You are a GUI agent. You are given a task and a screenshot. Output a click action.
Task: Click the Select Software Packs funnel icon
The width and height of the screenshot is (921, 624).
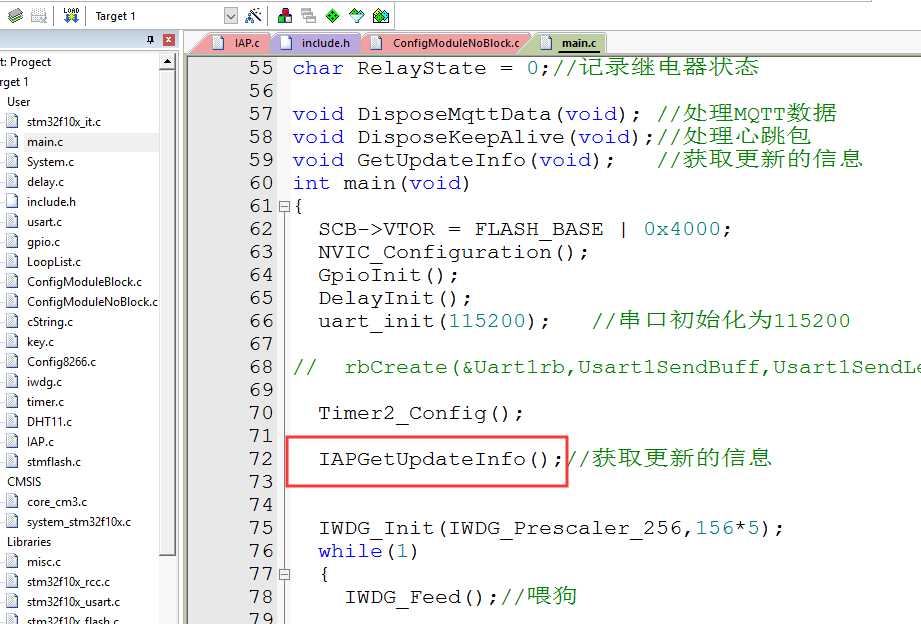pyautogui.click(x=357, y=16)
